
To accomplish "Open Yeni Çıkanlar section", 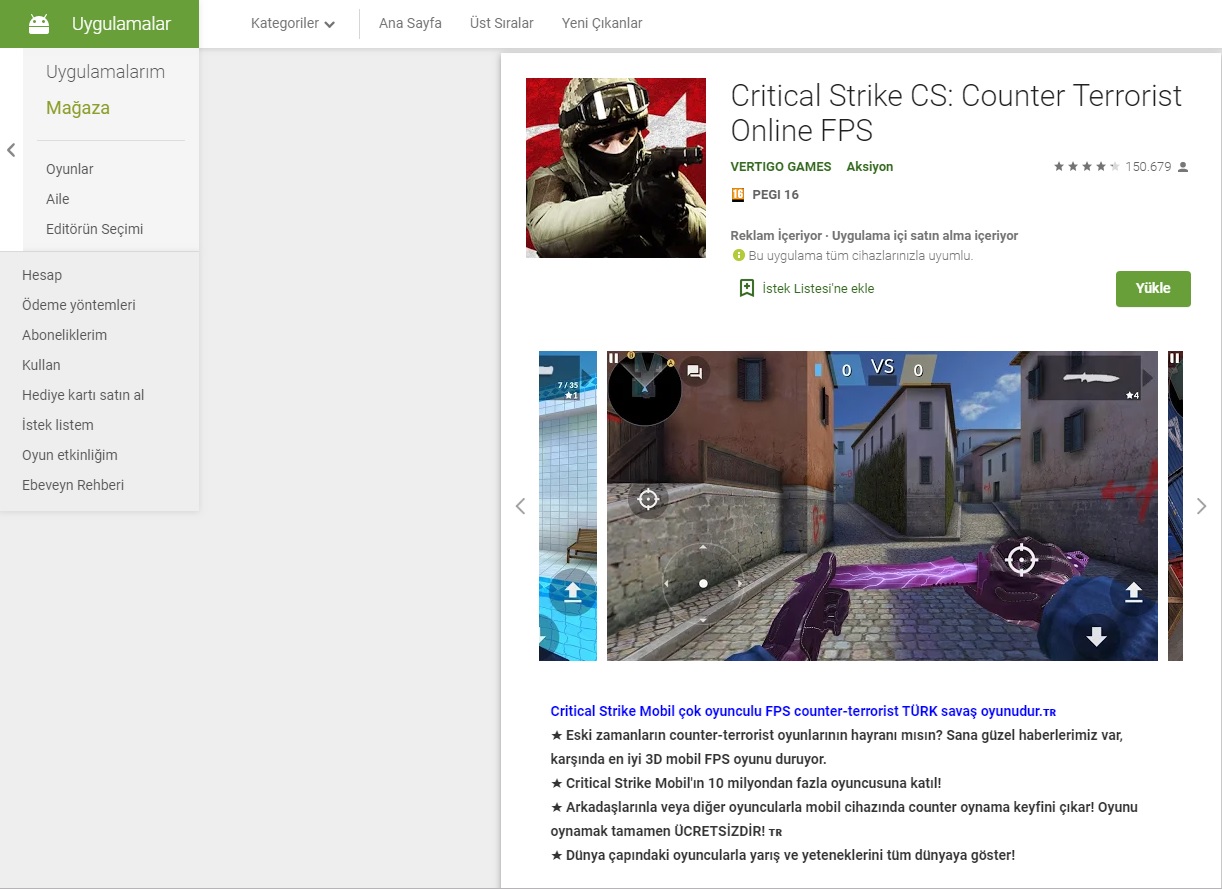I will tap(601, 22).
